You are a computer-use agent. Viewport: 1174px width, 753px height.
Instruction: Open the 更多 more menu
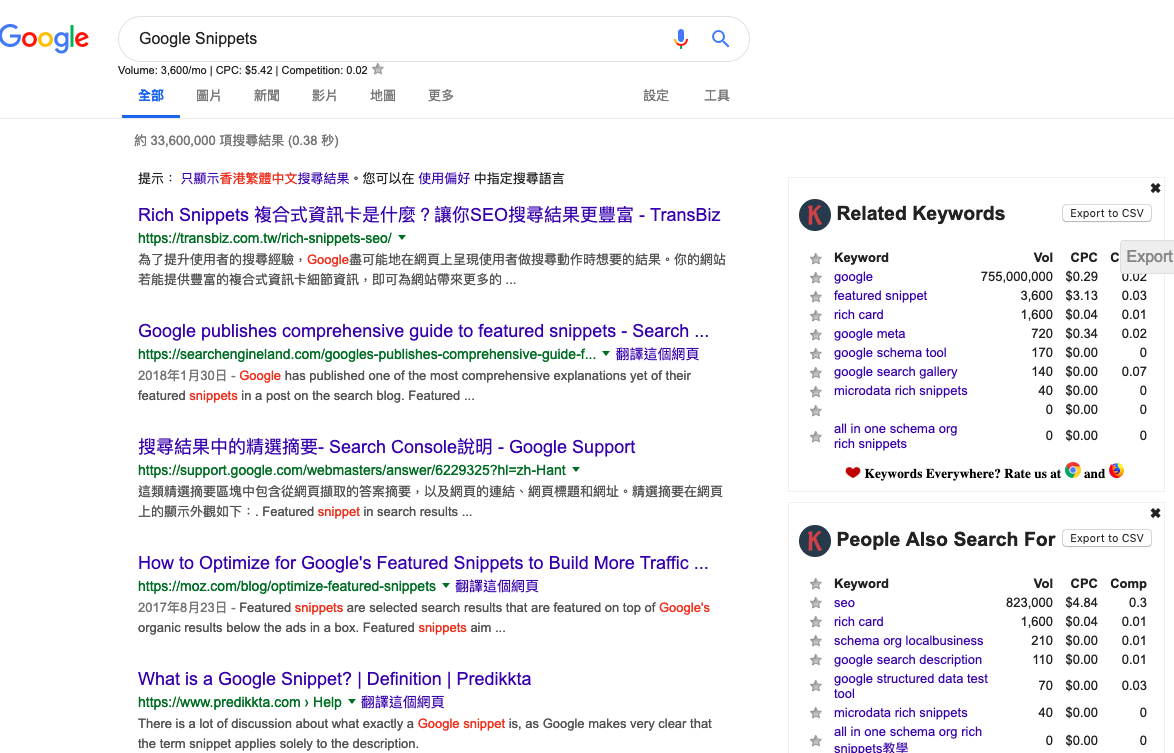click(x=441, y=96)
